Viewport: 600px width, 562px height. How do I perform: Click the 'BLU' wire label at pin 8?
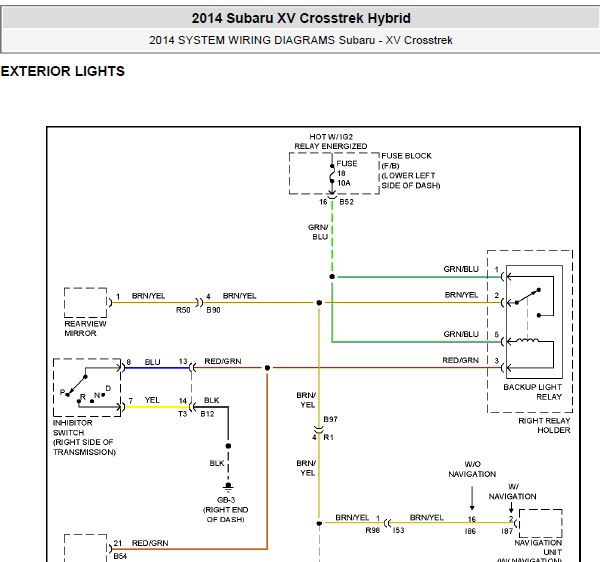click(x=152, y=362)
